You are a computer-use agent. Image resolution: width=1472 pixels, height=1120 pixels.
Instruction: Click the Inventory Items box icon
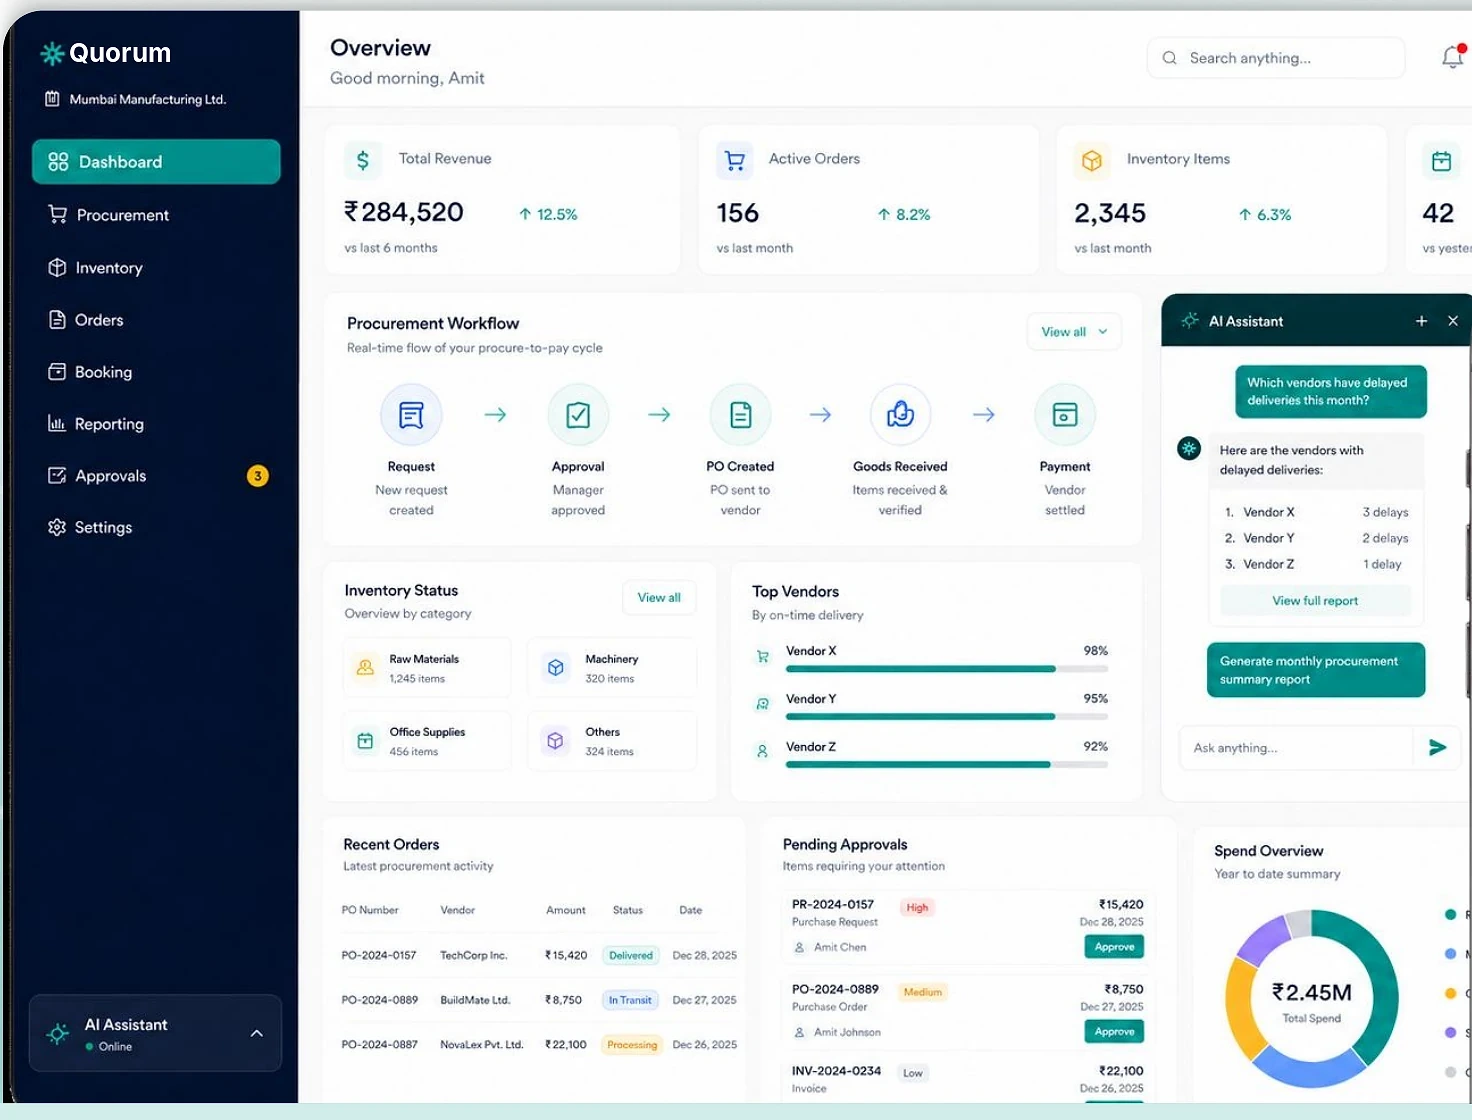click(1092, 160)
